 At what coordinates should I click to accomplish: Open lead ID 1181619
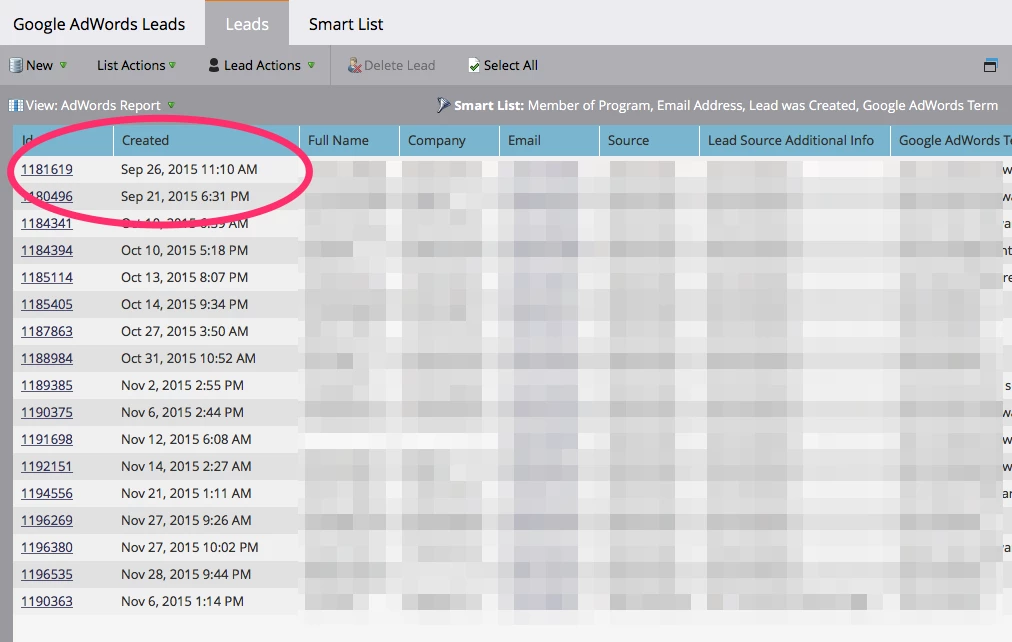[46, 169]
